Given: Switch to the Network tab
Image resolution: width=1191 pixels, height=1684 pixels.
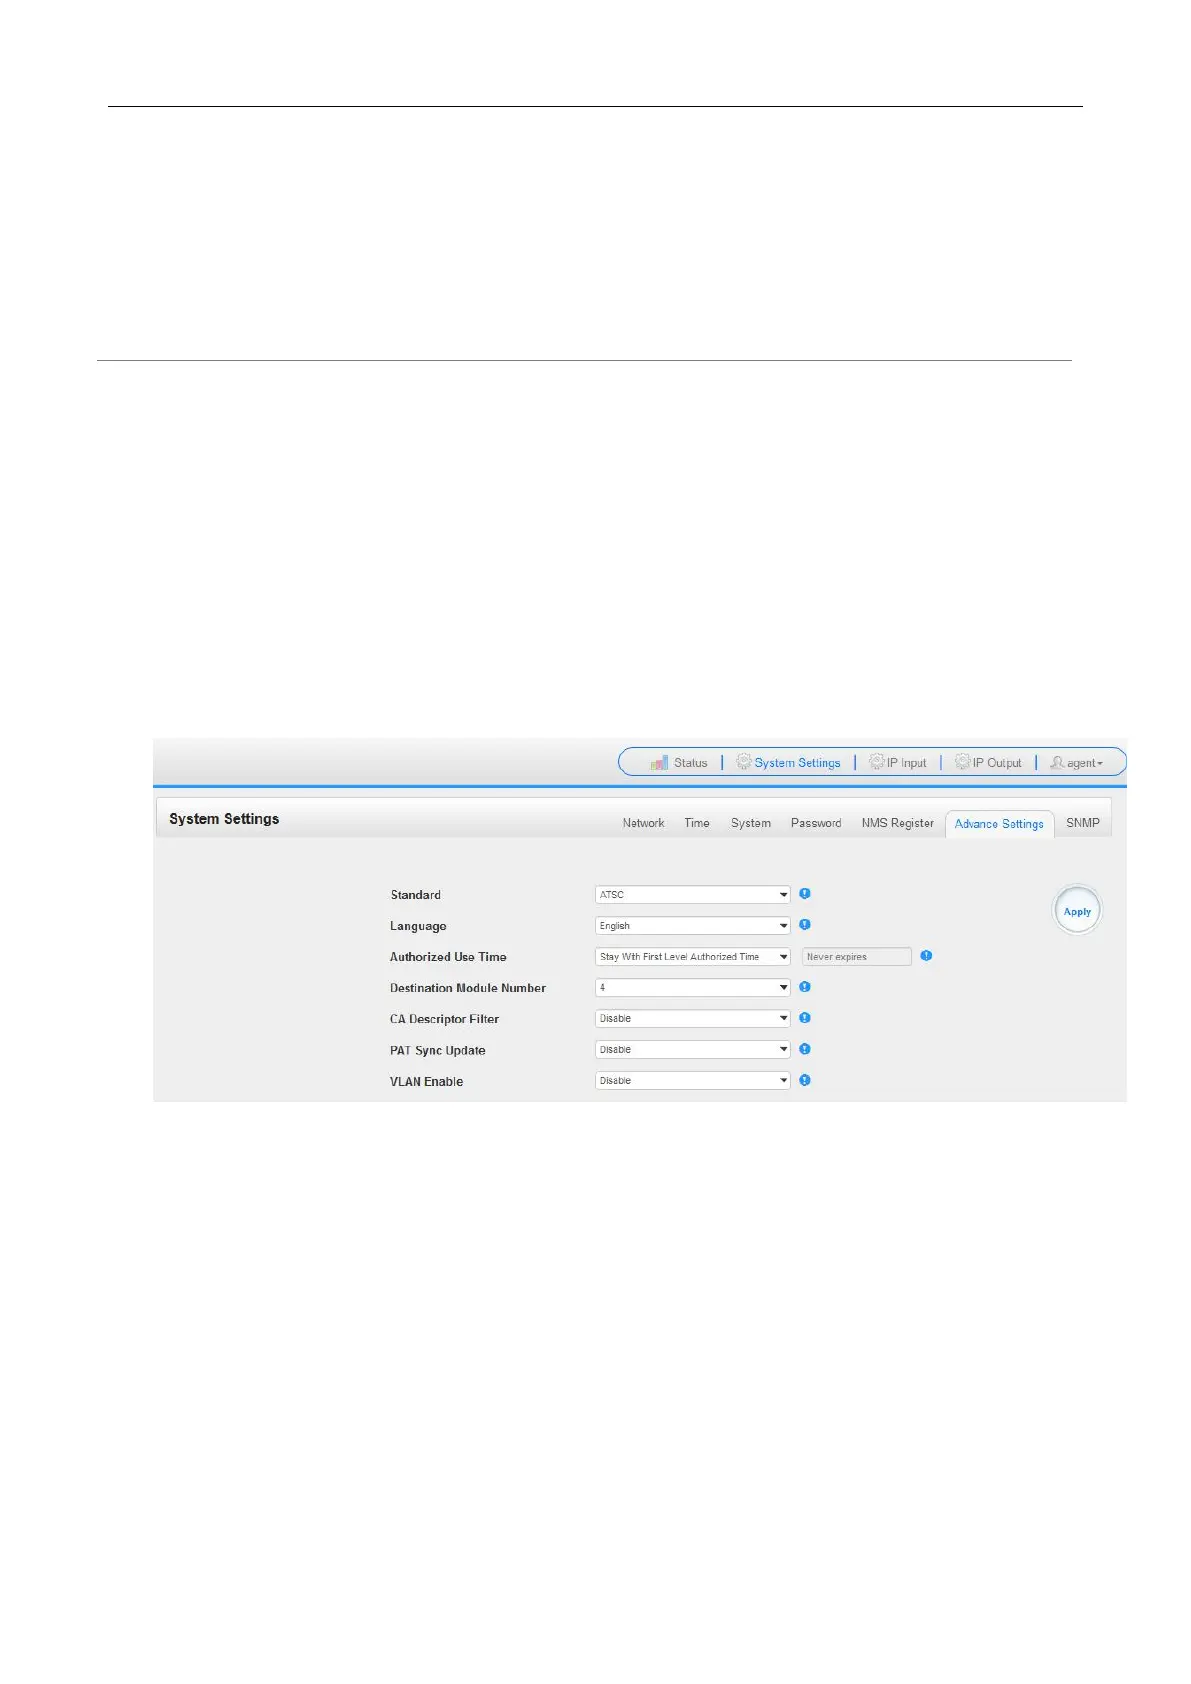Looking at the screenshot, I should coord(643,823).
